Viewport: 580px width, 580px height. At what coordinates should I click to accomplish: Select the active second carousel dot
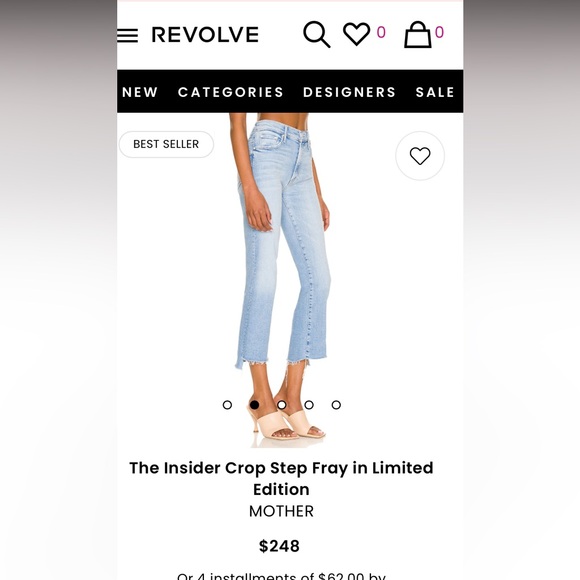point(254,405)
